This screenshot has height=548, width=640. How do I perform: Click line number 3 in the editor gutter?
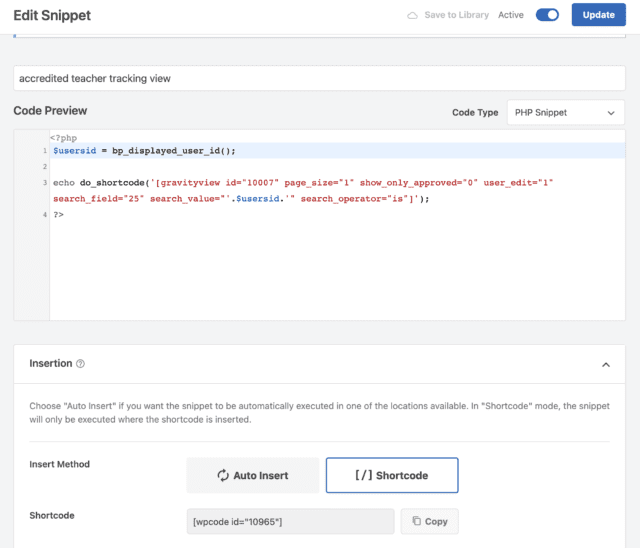[x=45, y=183]
